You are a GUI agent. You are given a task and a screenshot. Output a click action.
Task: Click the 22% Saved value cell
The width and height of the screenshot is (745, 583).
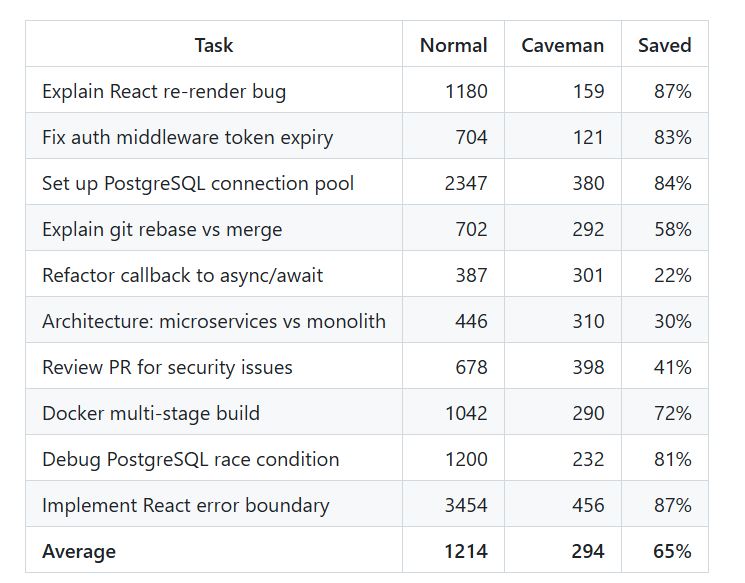coord(665,275)
